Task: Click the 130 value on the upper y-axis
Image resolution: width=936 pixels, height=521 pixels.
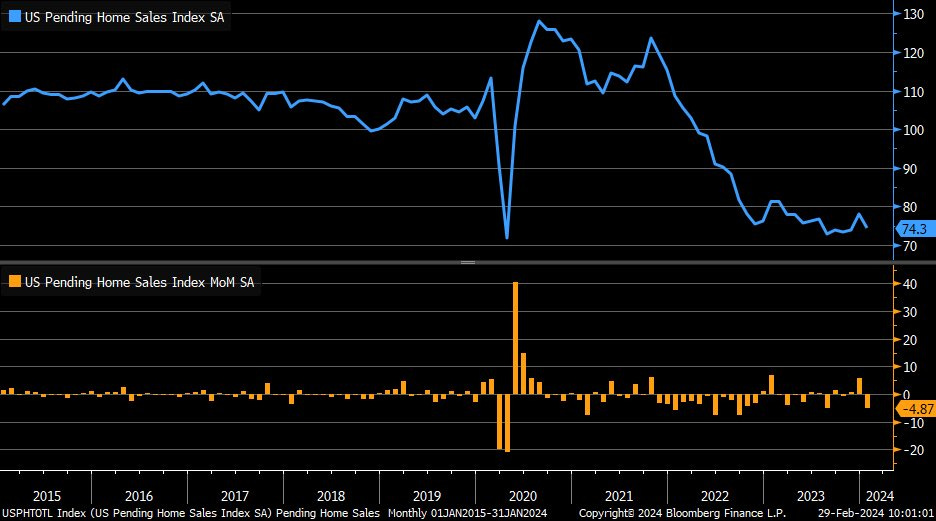Action: [914, 14]
